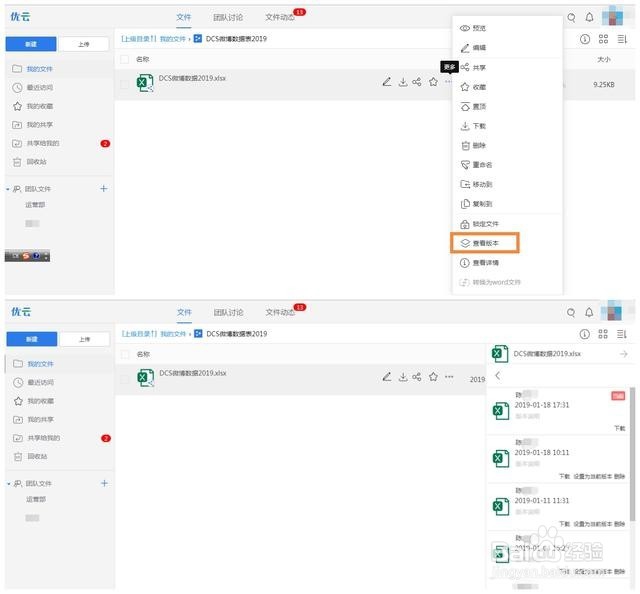Click 预览 (preview) eye entry in context menu
Screen dimensions: 640x594
(x=473, y=28)
